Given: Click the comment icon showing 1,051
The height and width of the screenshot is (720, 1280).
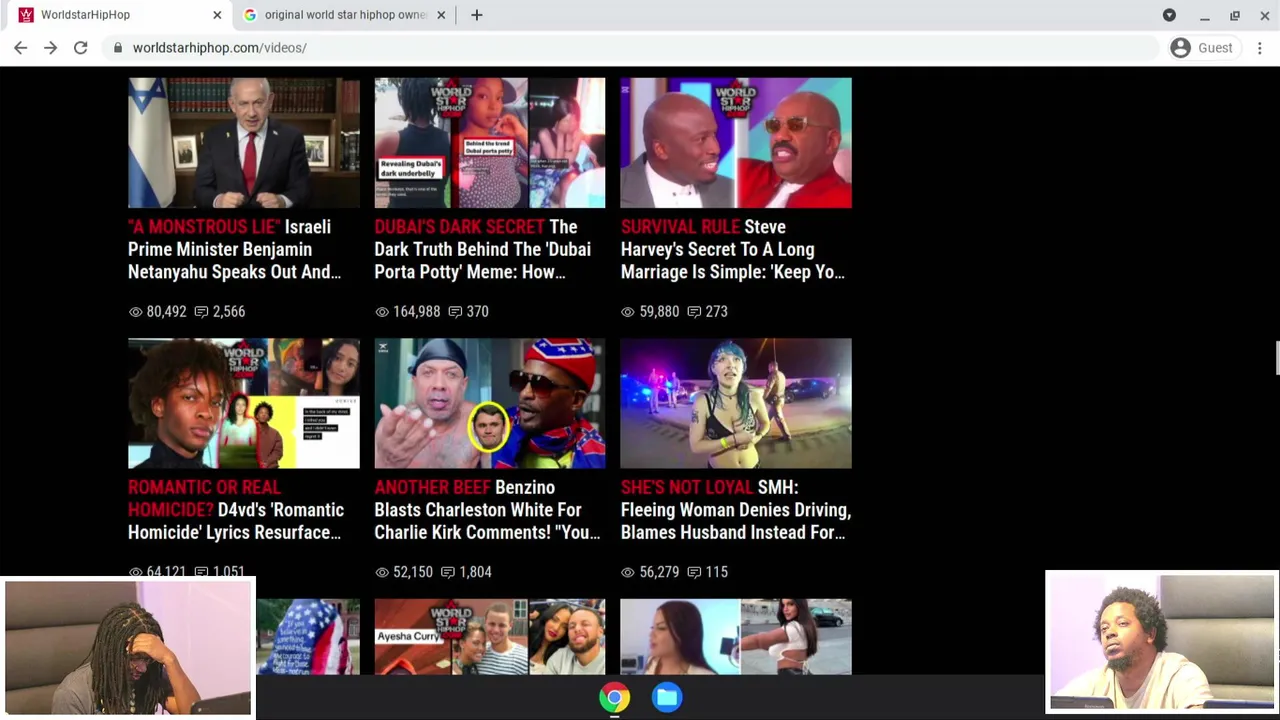Looking at the screenshot, I should 201,572.
